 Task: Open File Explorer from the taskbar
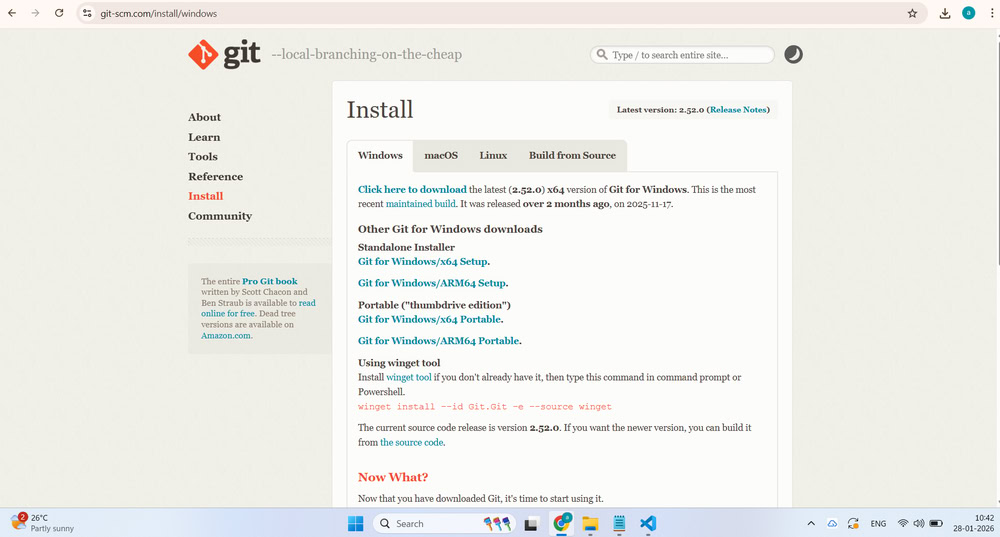pos(590,524)
